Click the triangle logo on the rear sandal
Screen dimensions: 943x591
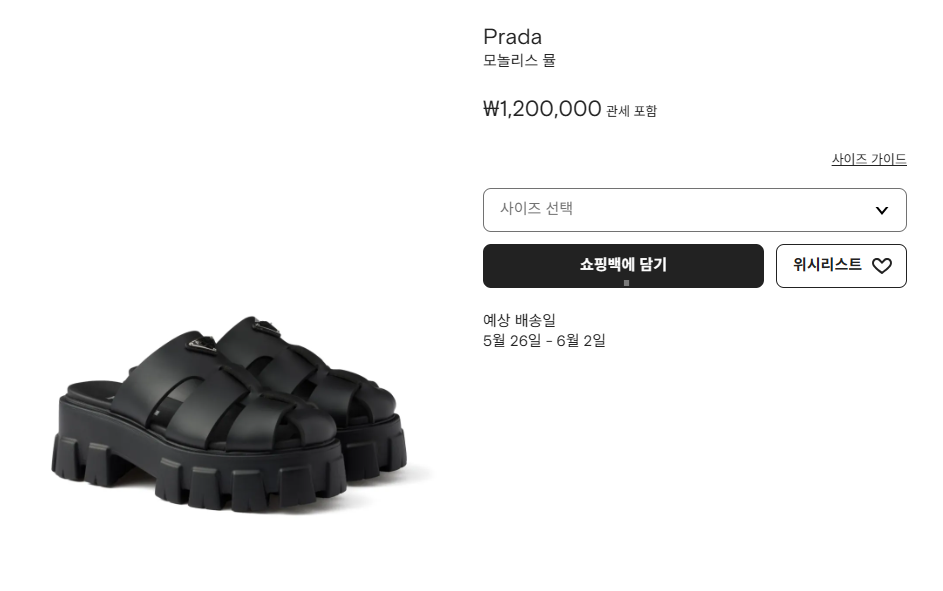point(266,328)
